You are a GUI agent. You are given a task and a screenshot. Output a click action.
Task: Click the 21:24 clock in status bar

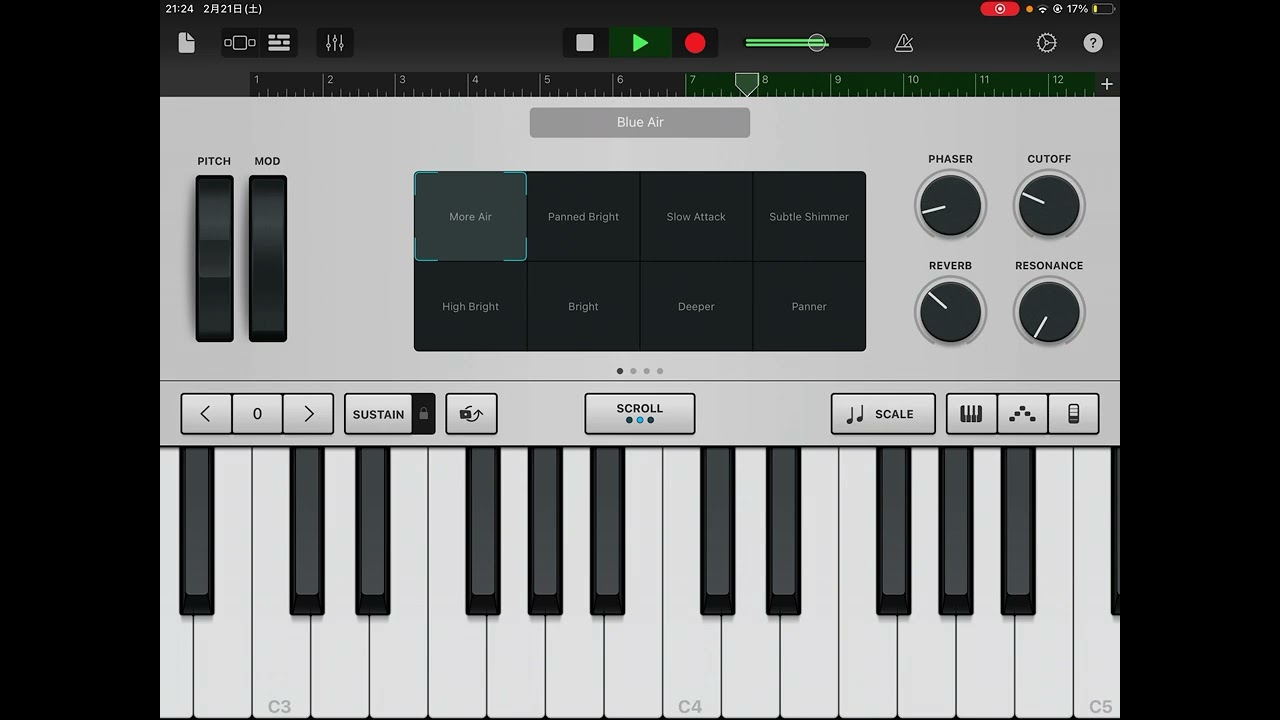point(180,9)
